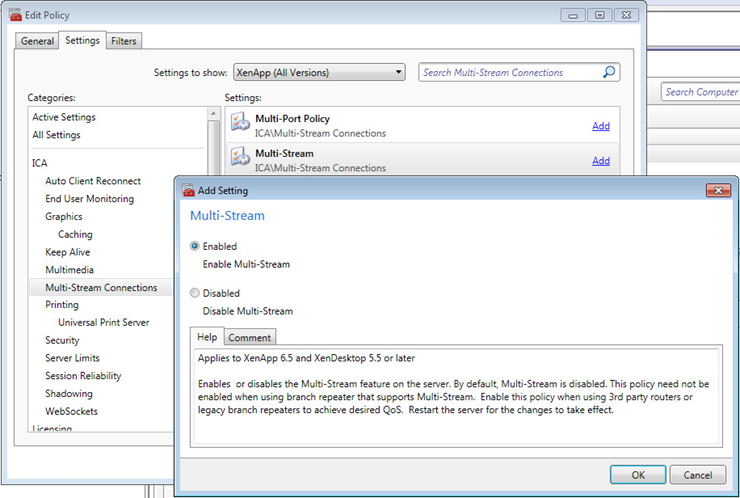This screenshot has width=740, height=498.
Task: Select Caching category
Action: tap(75, 235)
